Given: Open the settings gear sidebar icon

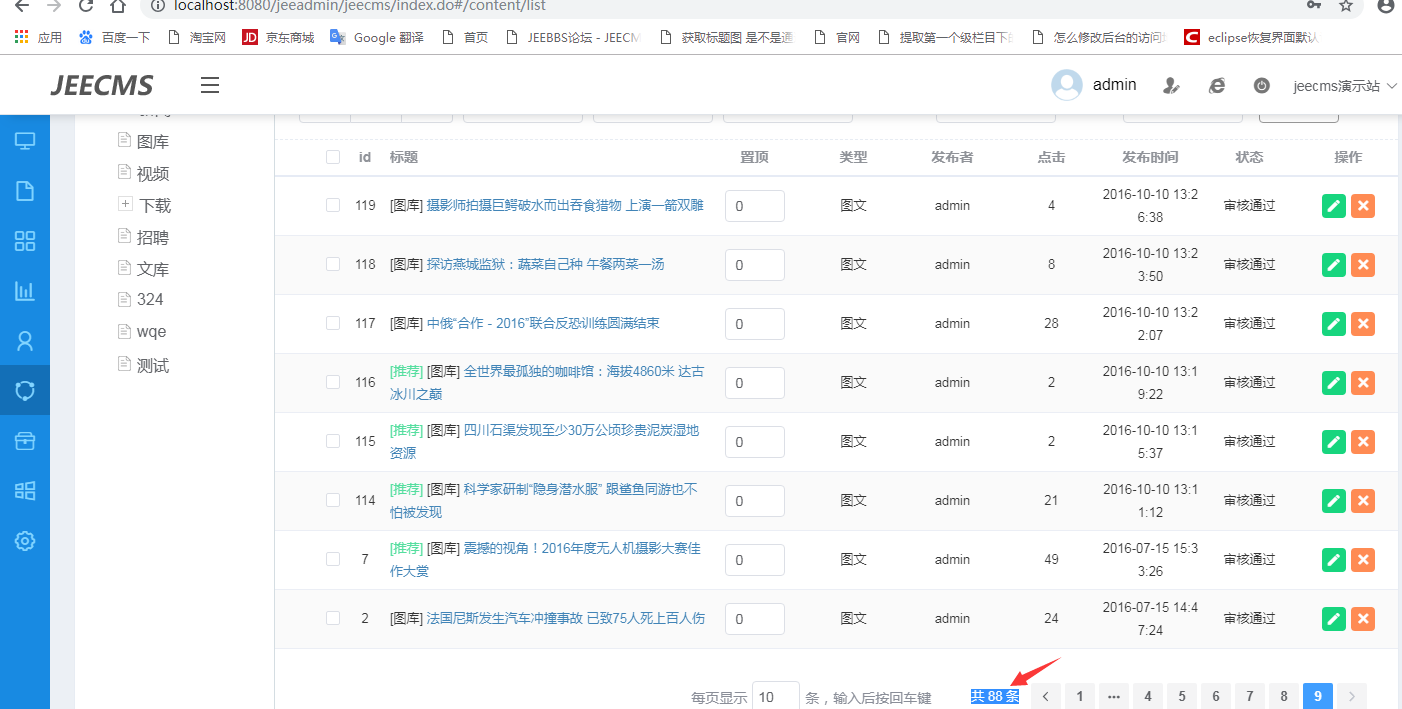Looking at the screenshot, I should point(25,541).
